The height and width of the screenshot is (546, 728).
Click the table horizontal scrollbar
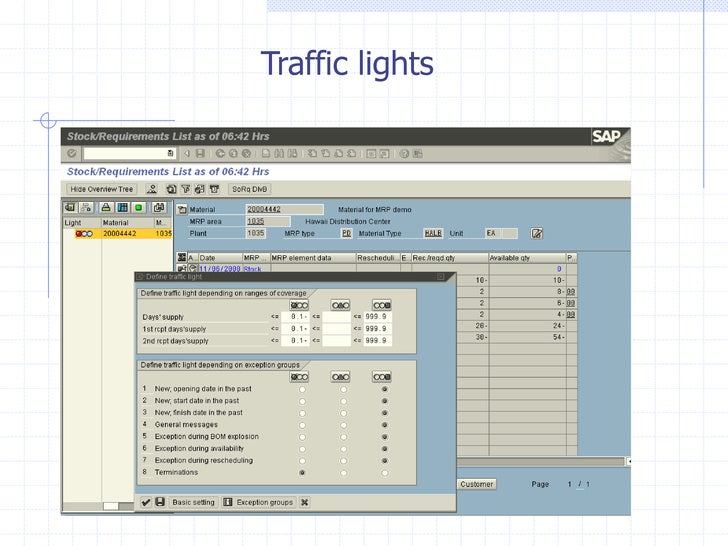click(x=540, y=462)
